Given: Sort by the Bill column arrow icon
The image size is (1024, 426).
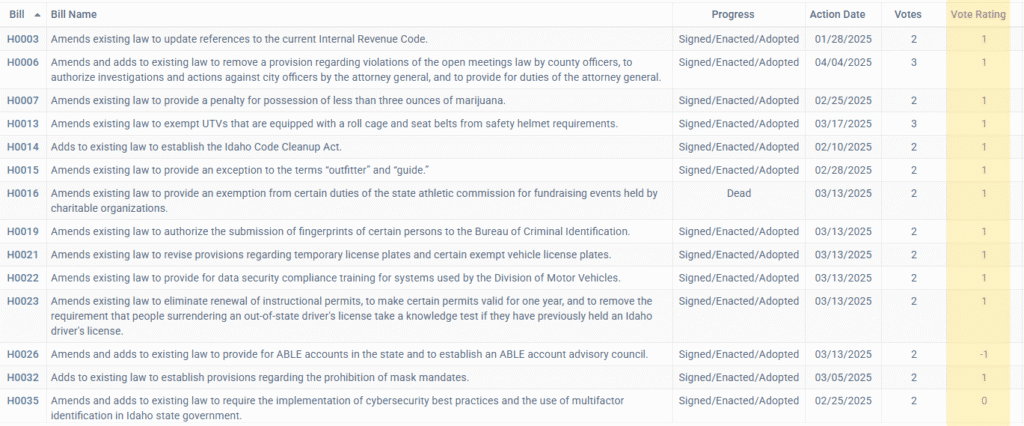Looking at the screenshot, I should (x=37, y=15).
